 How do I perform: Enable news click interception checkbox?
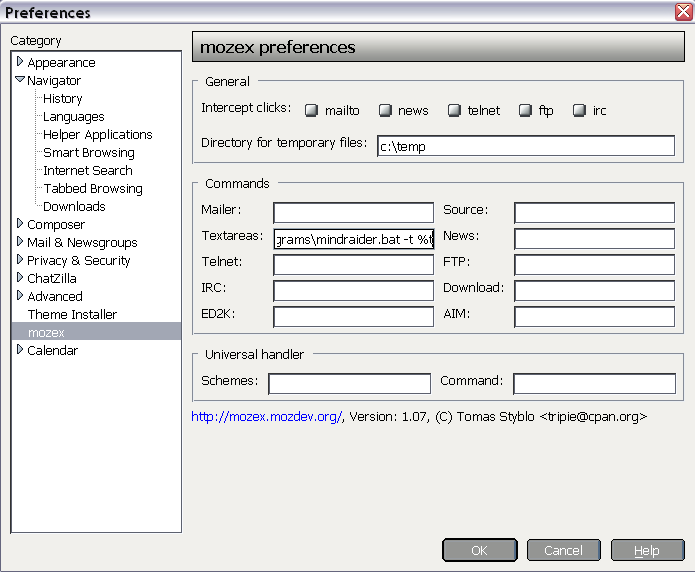pyautogui.click(x=385, y=110)
